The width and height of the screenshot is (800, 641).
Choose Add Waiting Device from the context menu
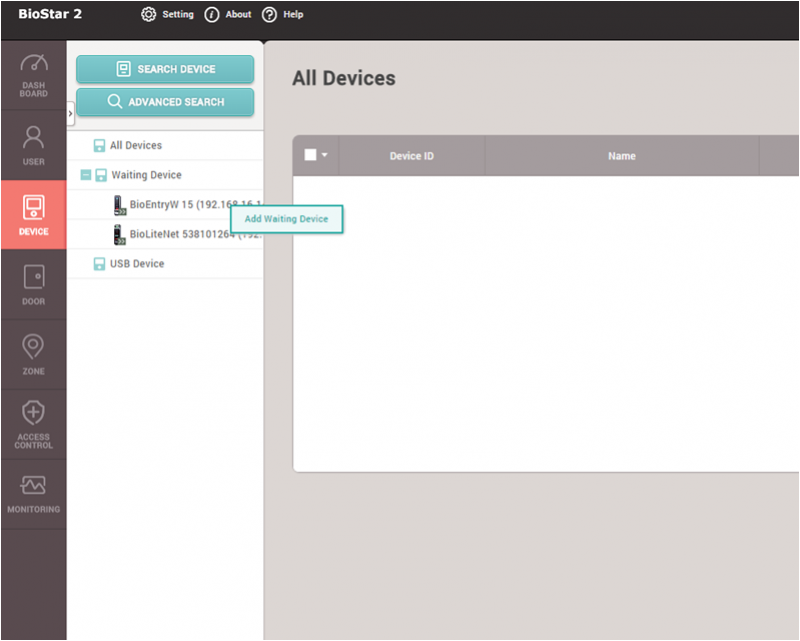[x=286, y=219]
